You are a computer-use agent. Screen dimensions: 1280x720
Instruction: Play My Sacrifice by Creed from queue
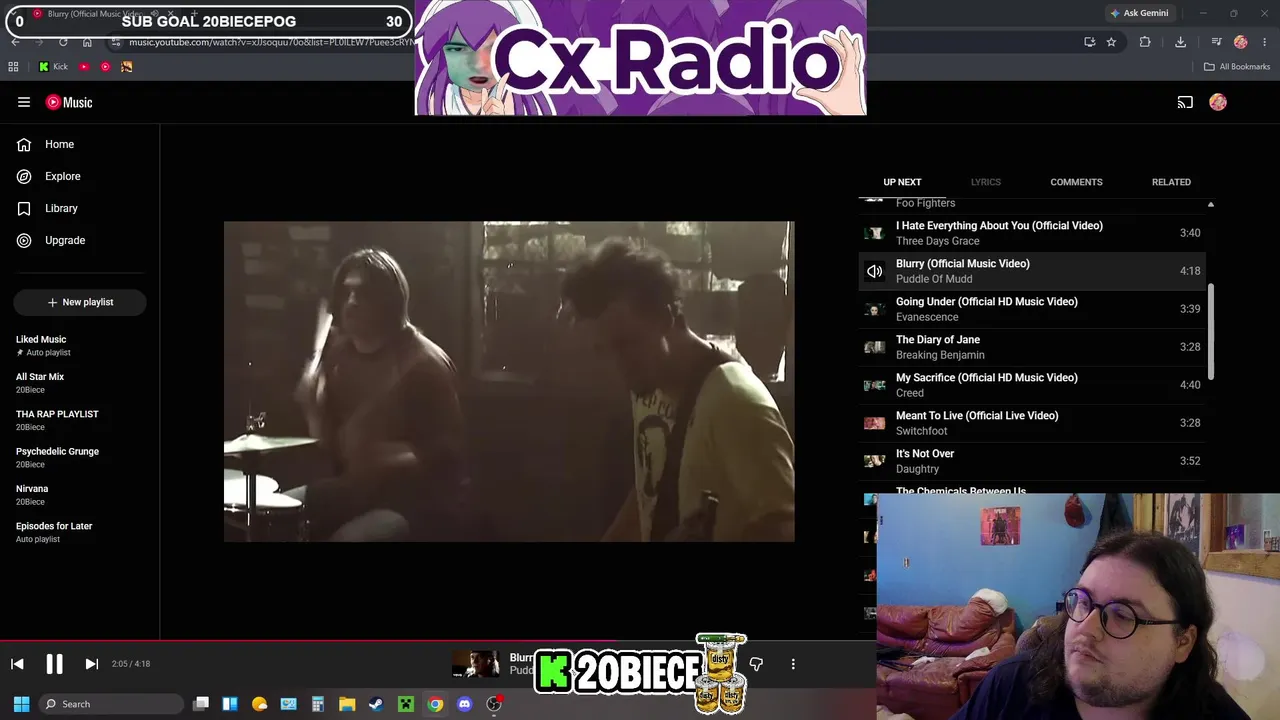click(x=1031, y=385)
